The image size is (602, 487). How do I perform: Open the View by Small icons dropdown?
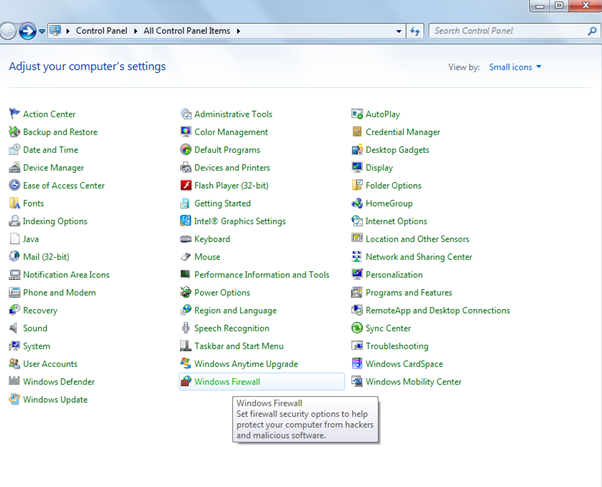click(515, 67)
